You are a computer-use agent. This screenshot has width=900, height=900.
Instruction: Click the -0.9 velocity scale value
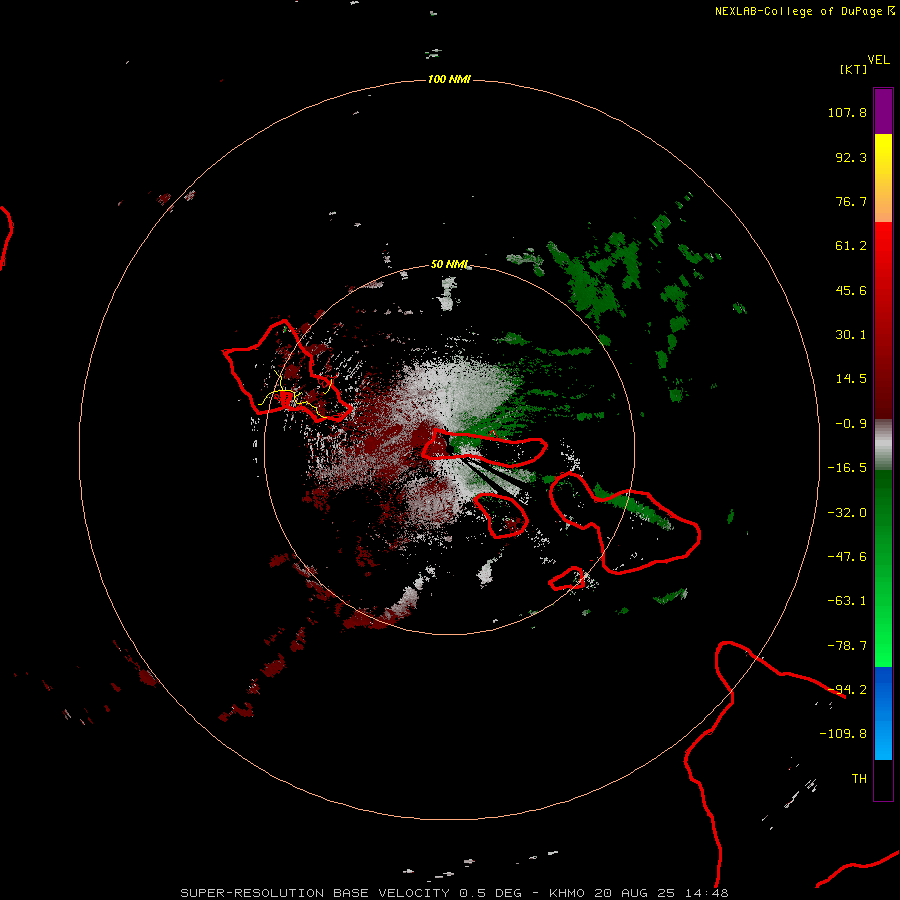click(x=851, y=424)
